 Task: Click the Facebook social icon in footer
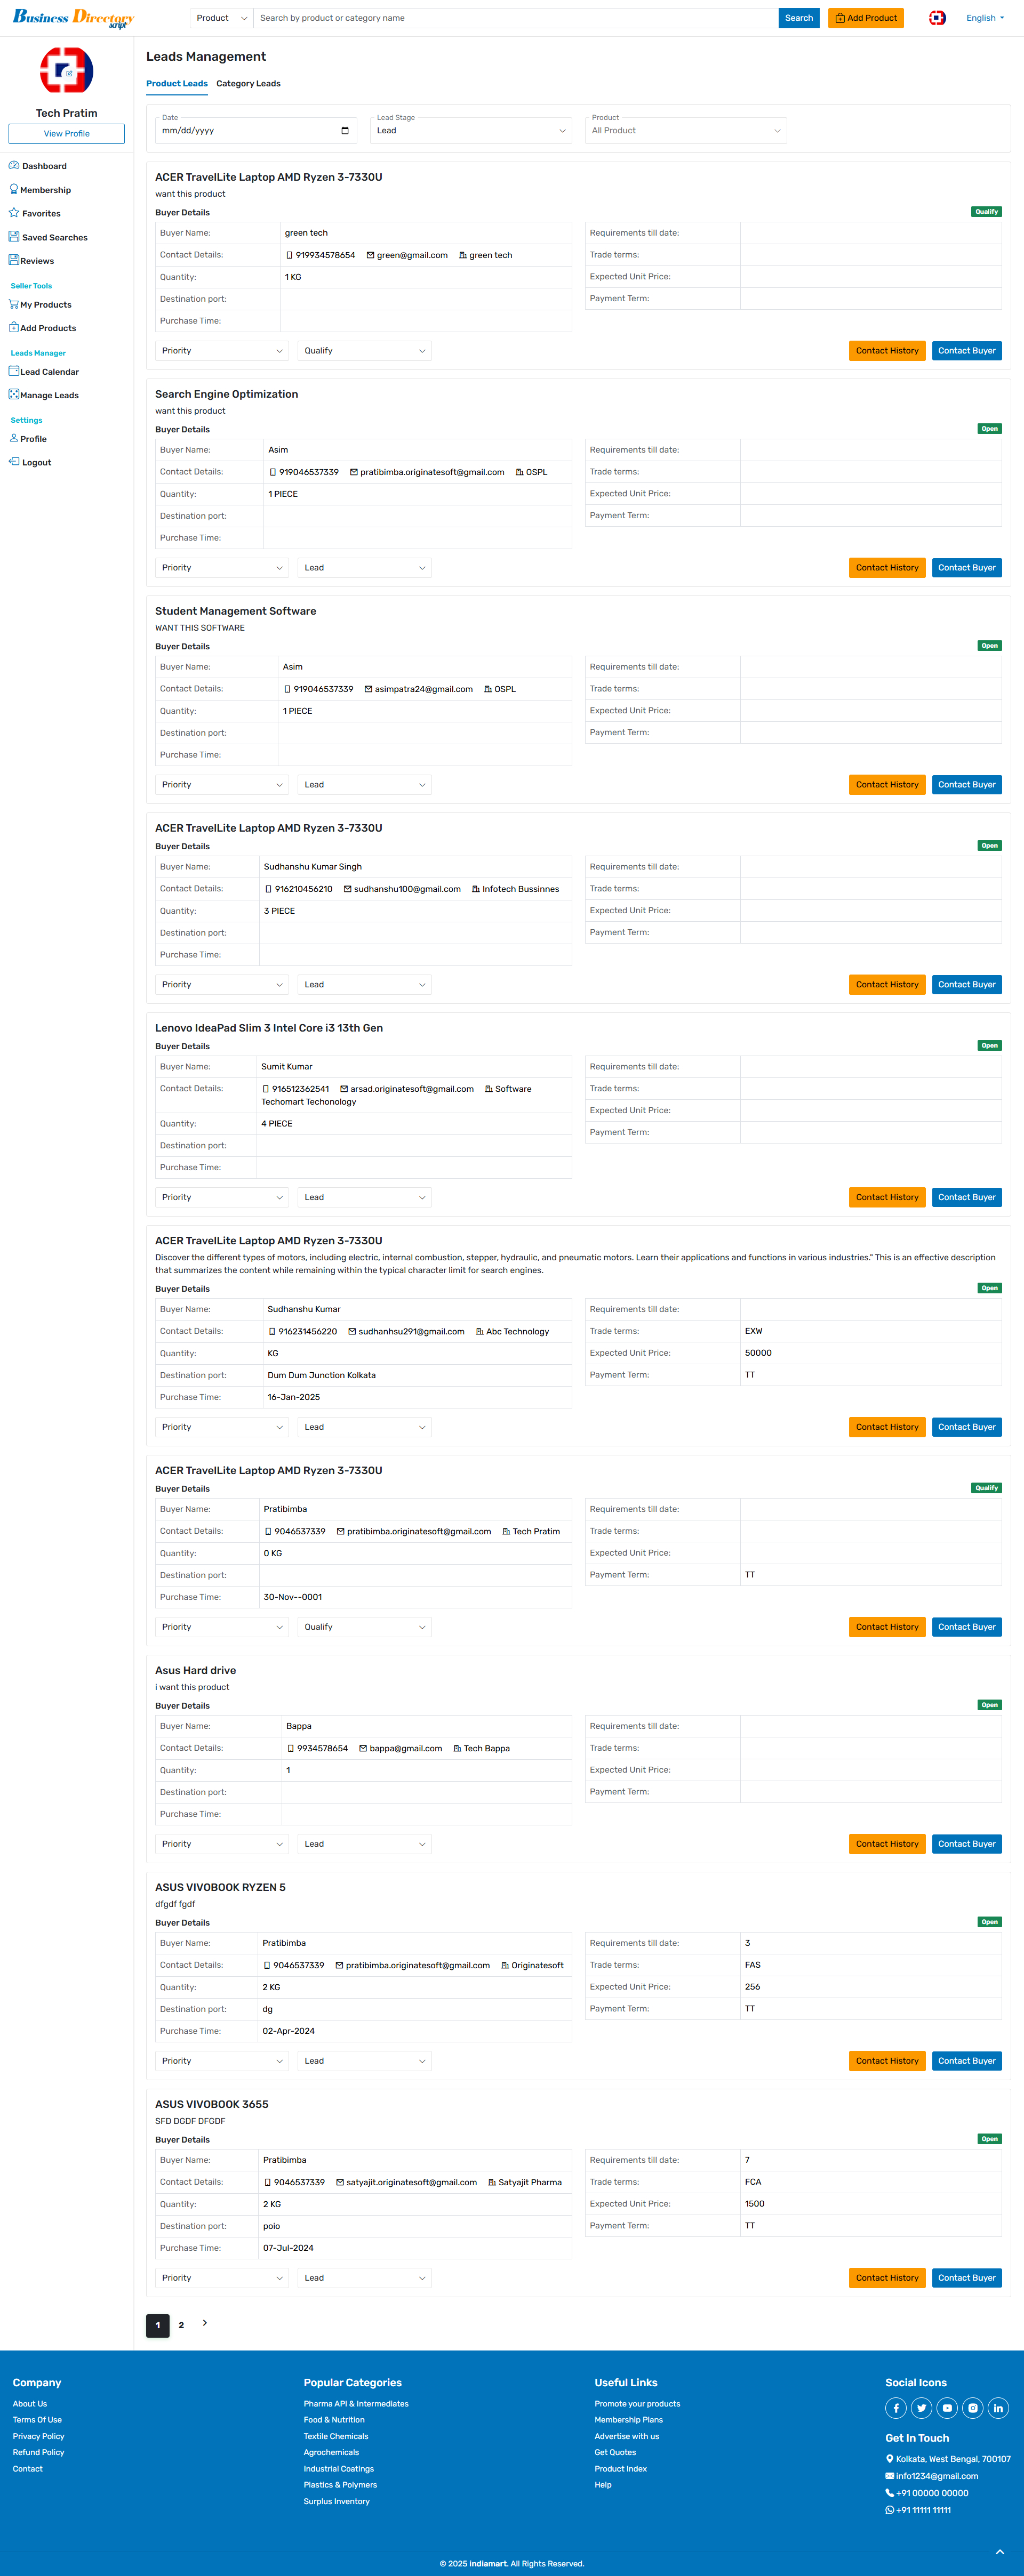click(896, 2408)
